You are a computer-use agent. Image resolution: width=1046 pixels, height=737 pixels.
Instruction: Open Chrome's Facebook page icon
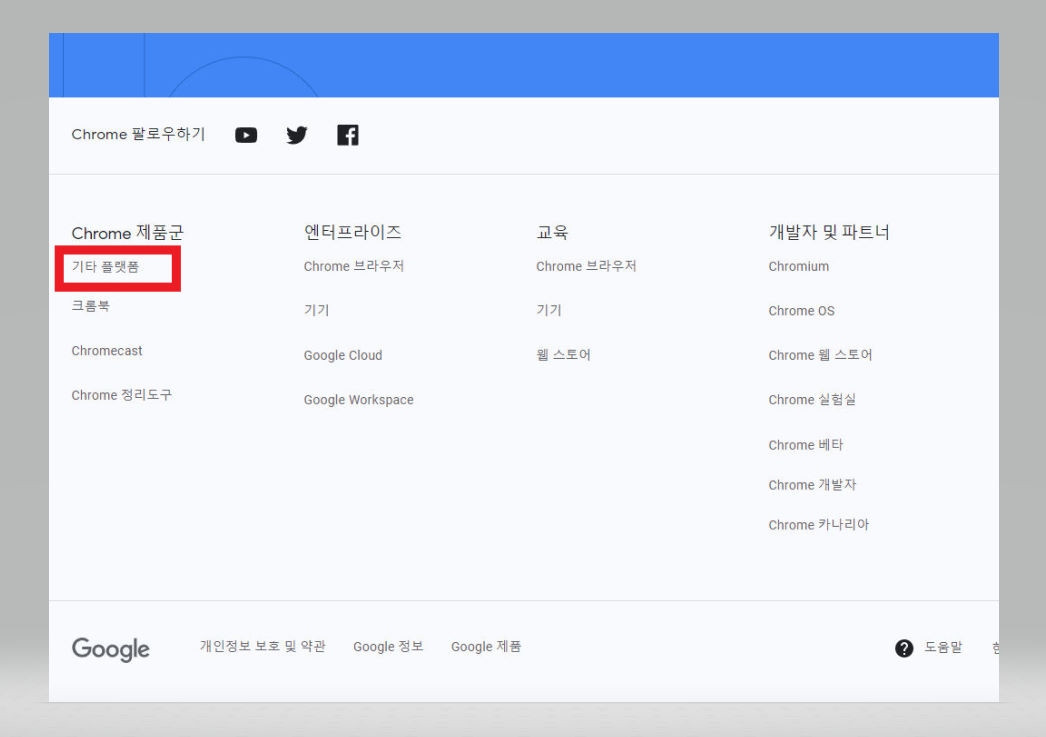coord(348,135)
